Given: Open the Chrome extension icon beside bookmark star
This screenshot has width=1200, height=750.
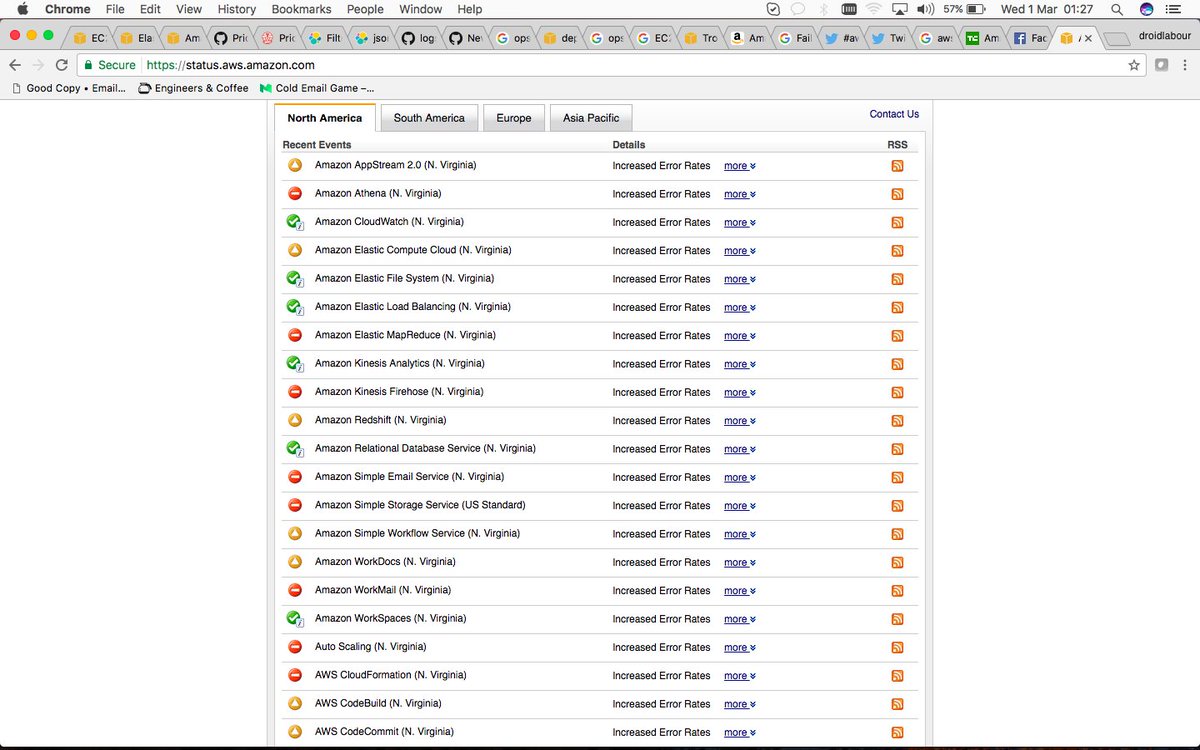Looking at the screenshot, I should [1161, 65].
